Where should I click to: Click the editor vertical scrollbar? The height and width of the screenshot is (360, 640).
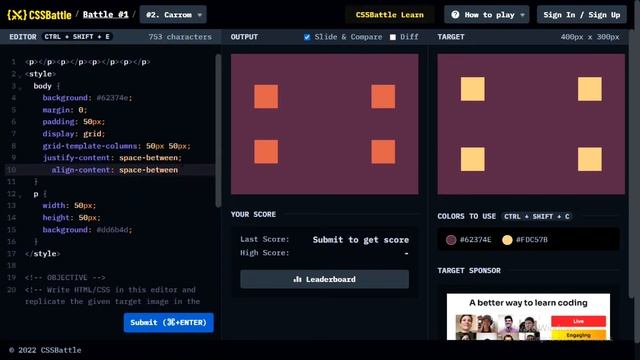click(218, 131)
